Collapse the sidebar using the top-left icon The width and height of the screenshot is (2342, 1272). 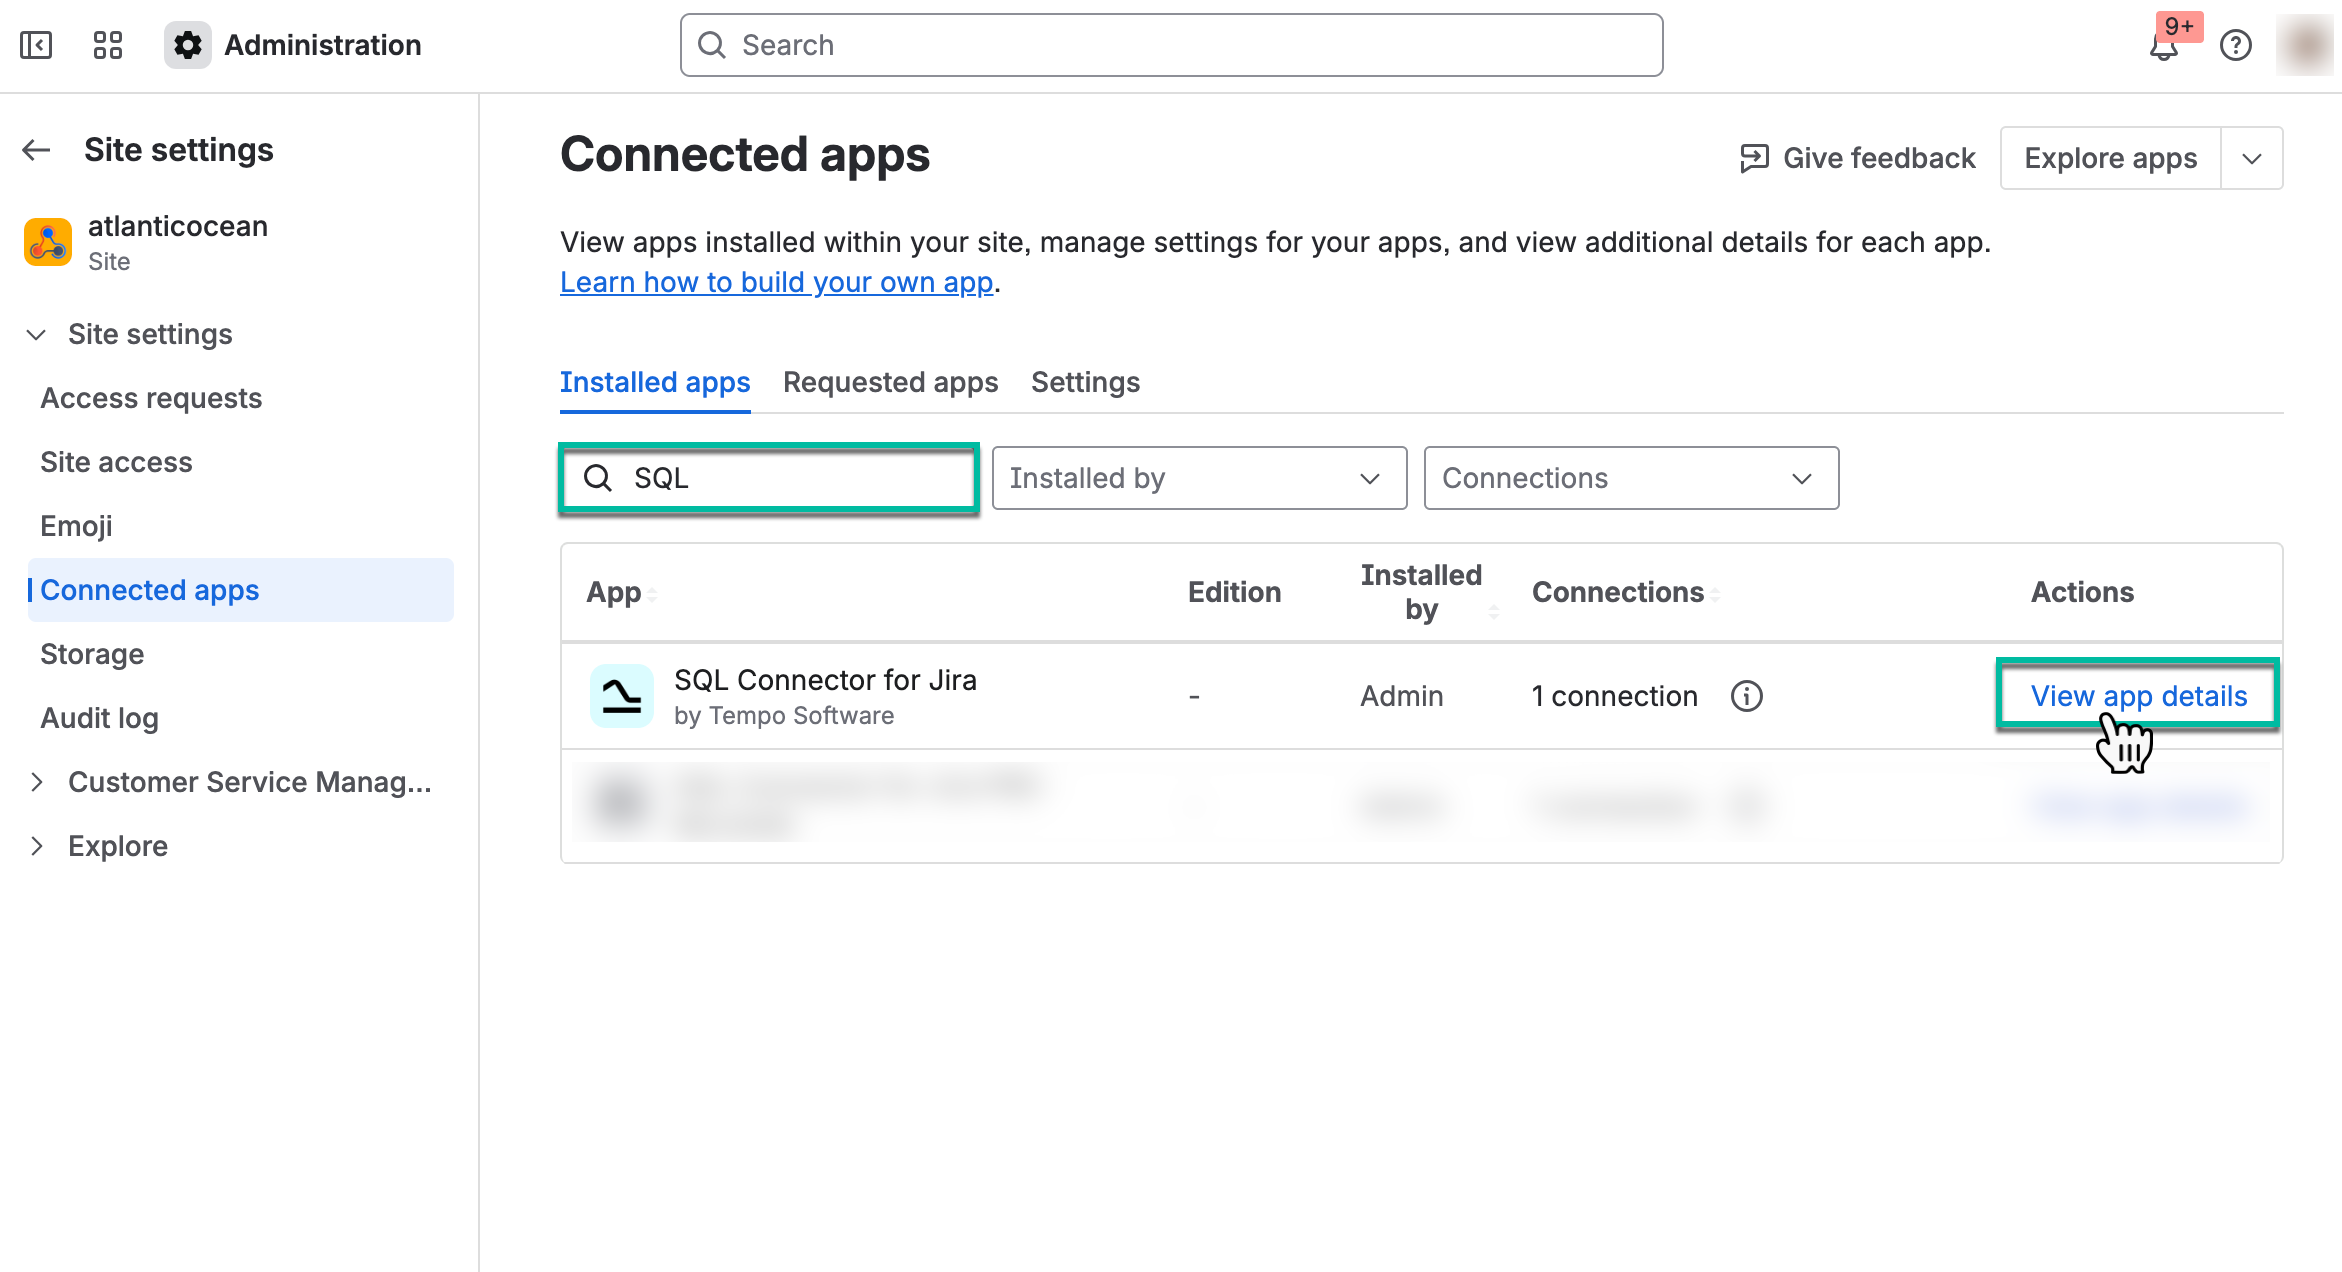(36, 45)
